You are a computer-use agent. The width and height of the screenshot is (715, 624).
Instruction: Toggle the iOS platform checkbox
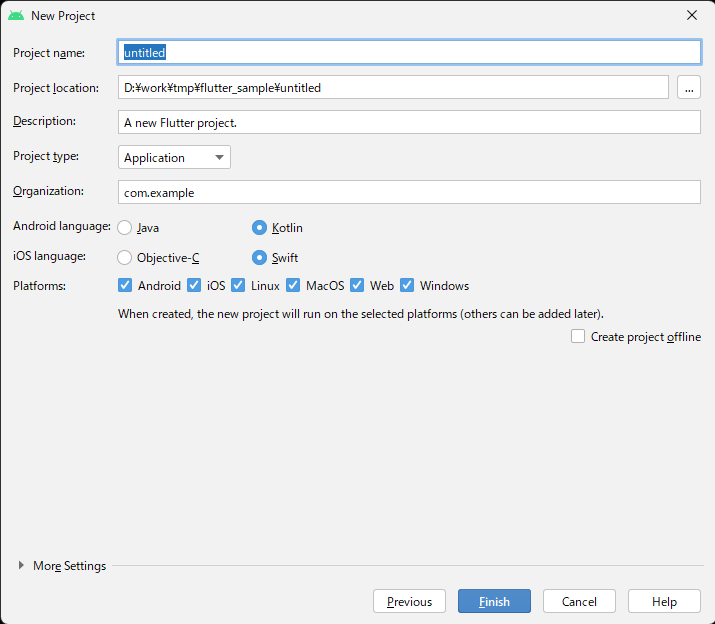[x=194, y=286]
